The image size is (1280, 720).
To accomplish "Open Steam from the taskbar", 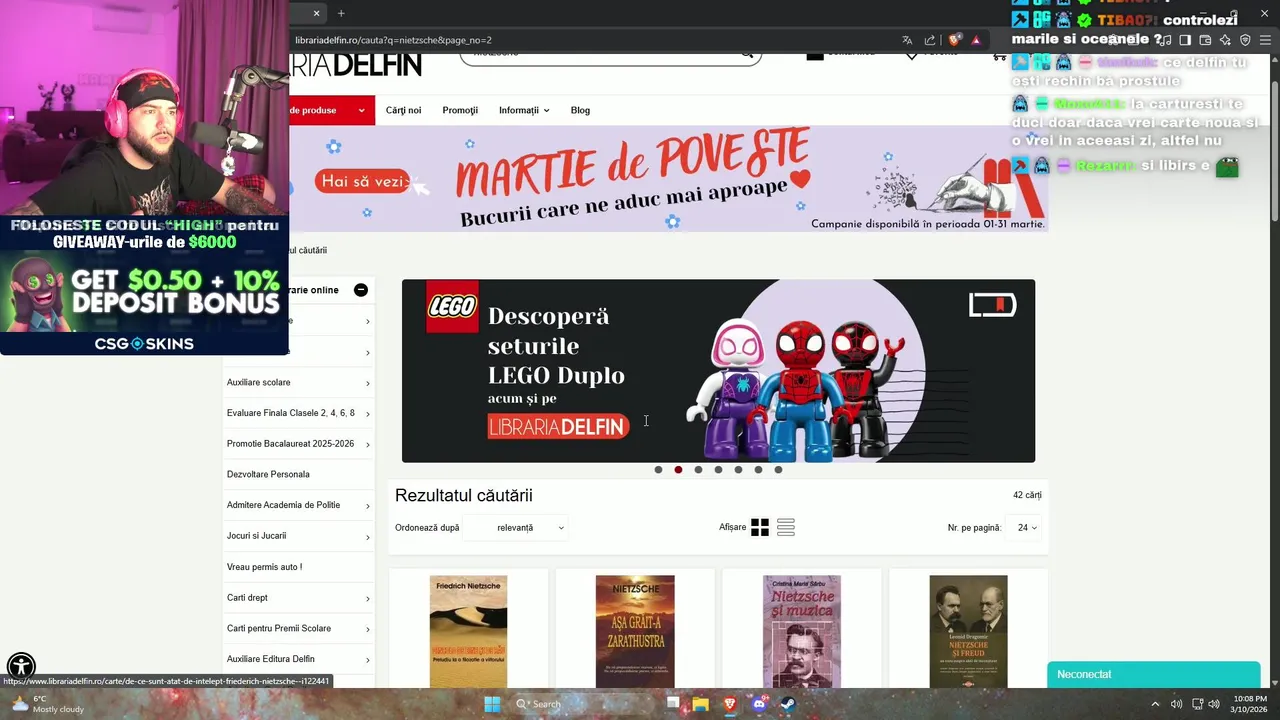I will point(788,704).
